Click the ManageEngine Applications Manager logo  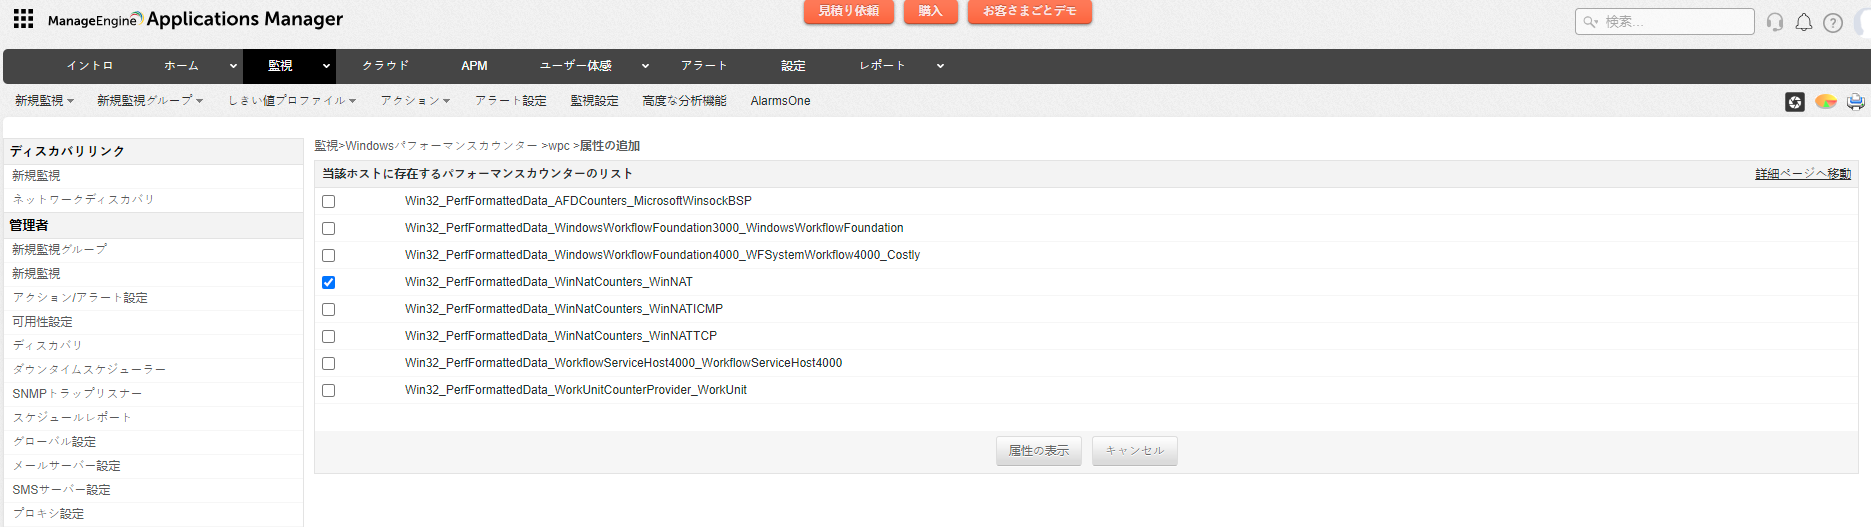click(x=195, y=19)
